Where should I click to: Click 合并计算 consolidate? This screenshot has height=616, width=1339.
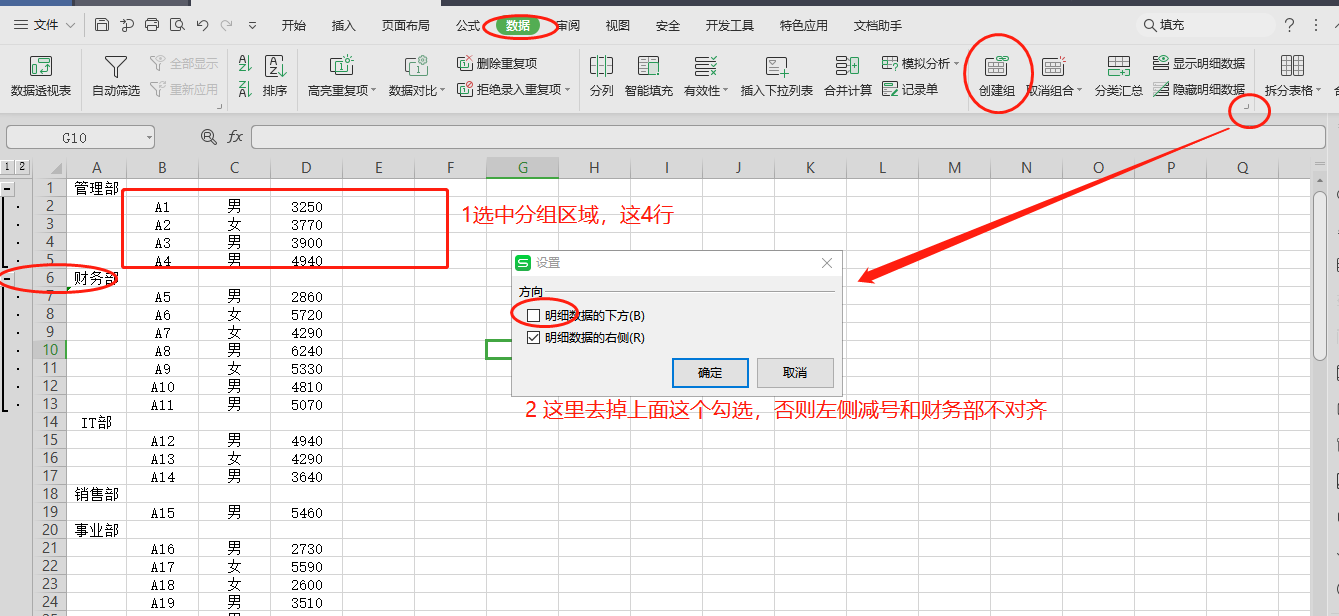tap(848, 76)
